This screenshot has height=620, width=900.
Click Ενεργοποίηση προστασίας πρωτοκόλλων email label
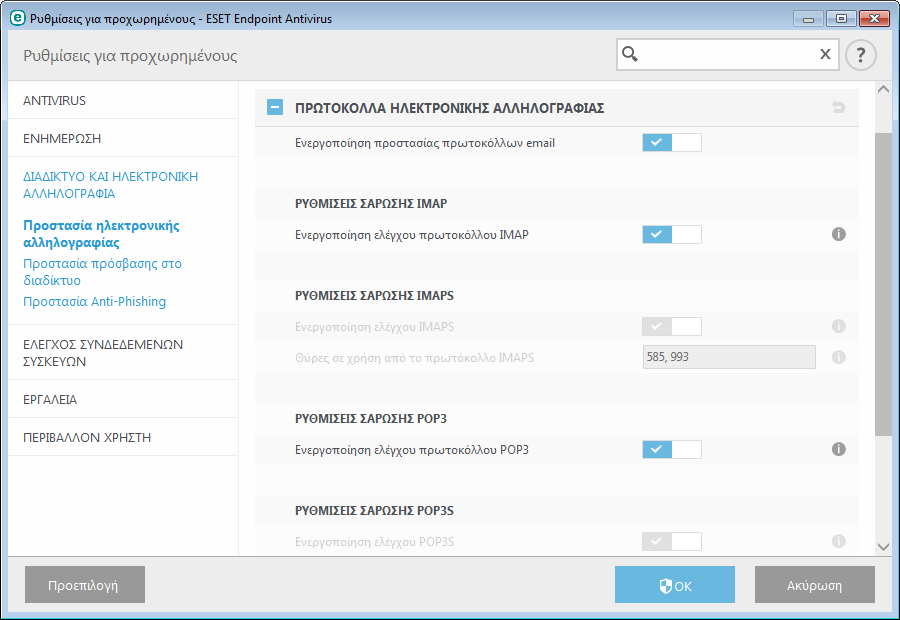point(425,143)
